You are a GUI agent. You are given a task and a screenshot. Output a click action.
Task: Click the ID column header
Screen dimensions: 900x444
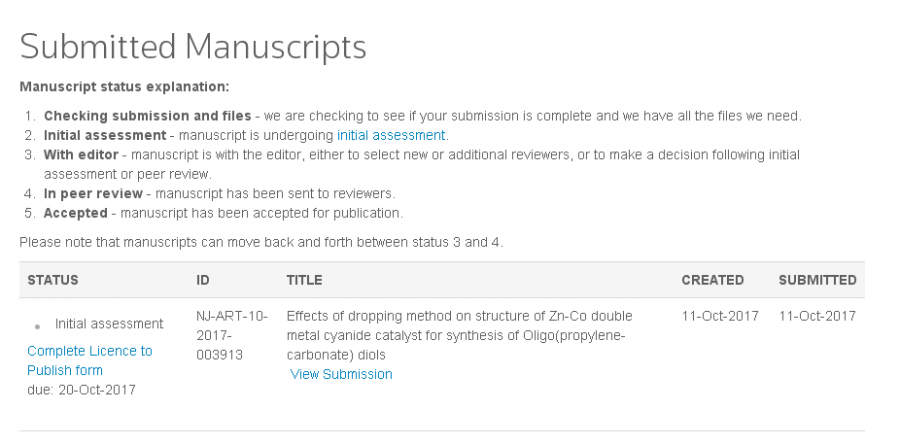[203, 280]
